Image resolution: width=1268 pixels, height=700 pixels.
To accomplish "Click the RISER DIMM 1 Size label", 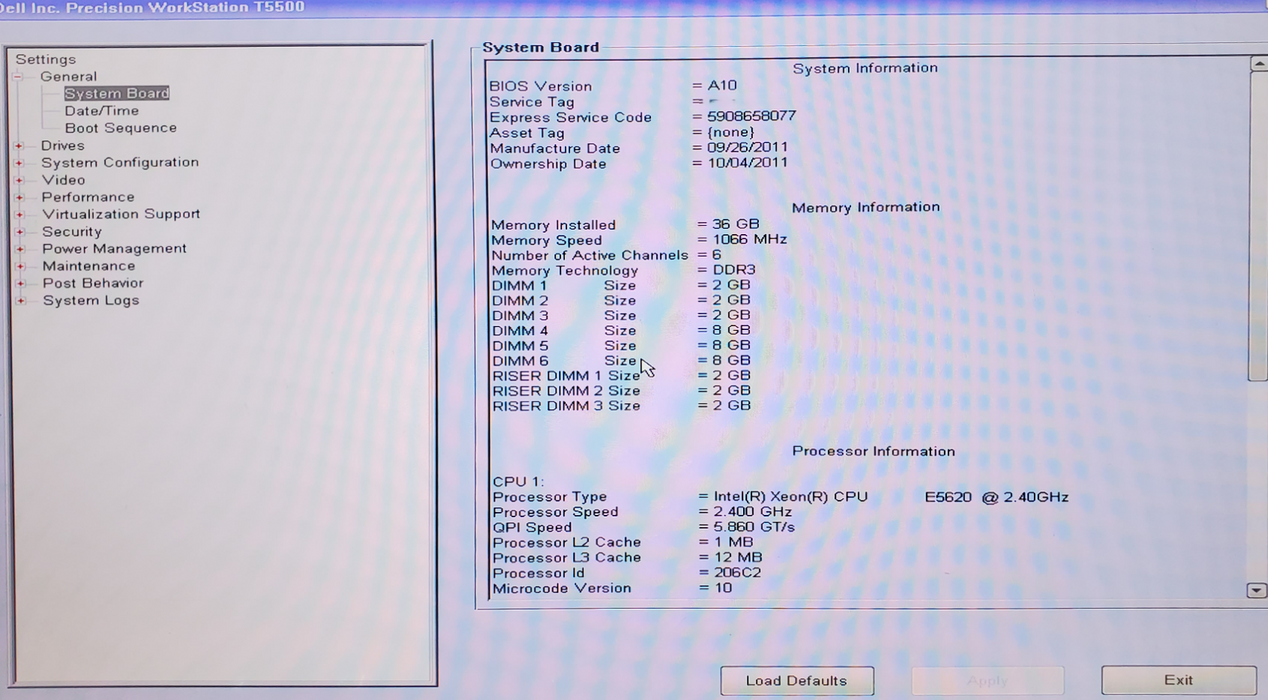I will click(x=566, y=376).
